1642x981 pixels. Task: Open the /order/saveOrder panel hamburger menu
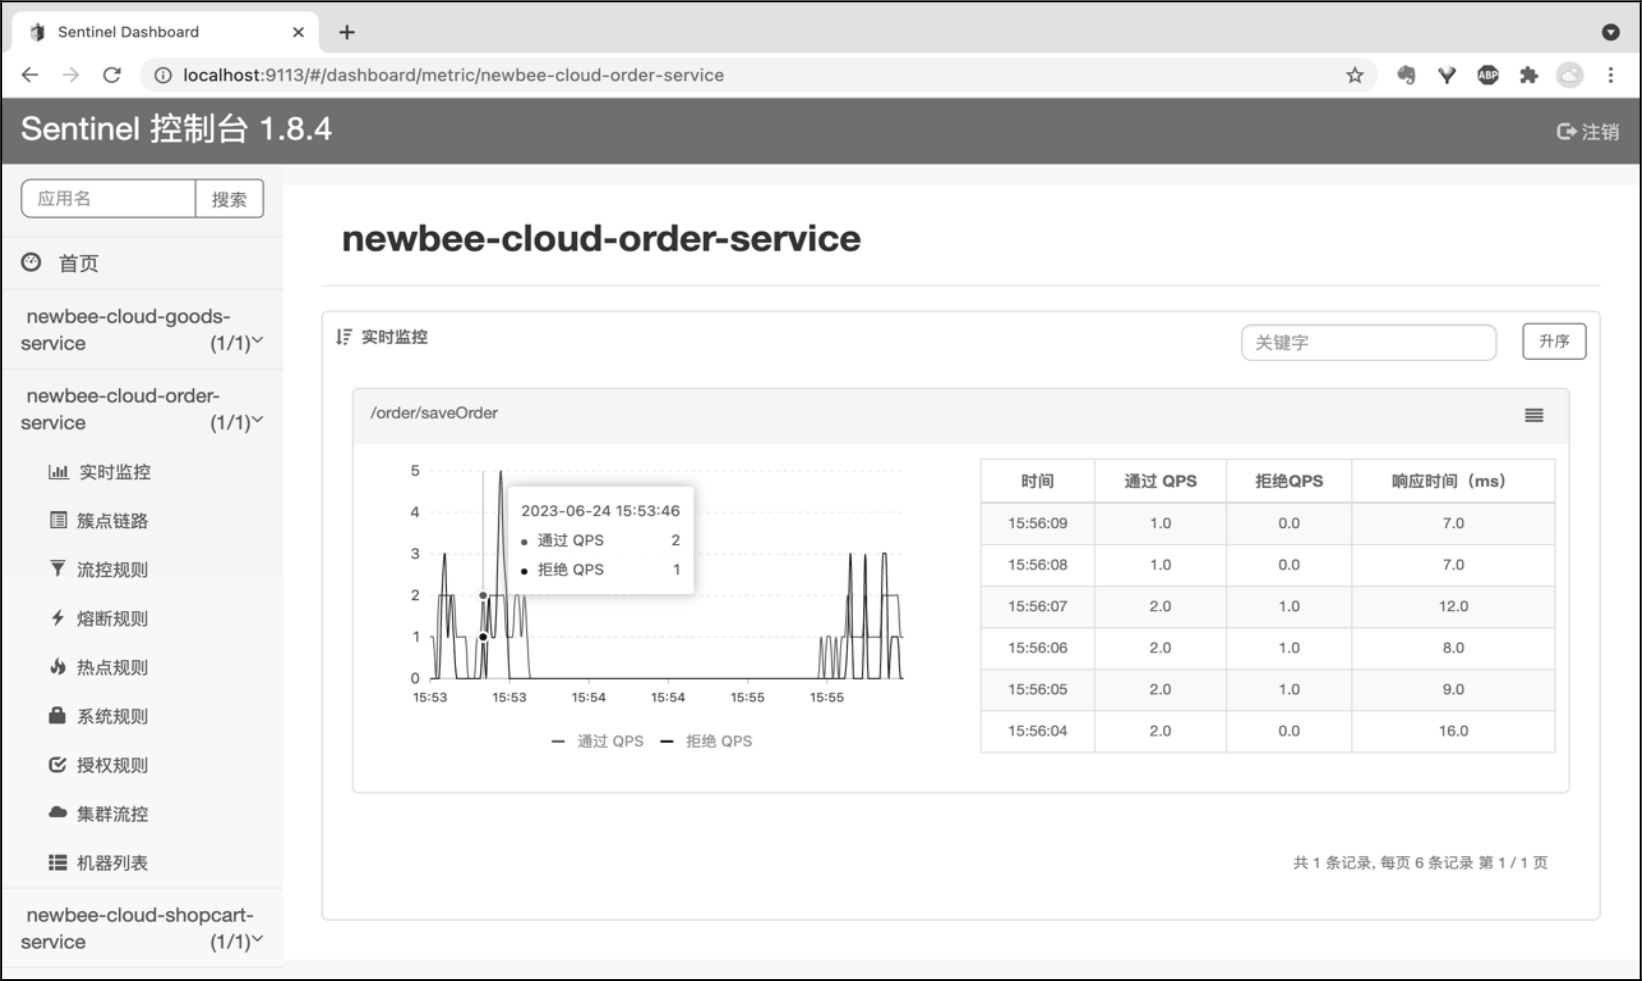1534,415
